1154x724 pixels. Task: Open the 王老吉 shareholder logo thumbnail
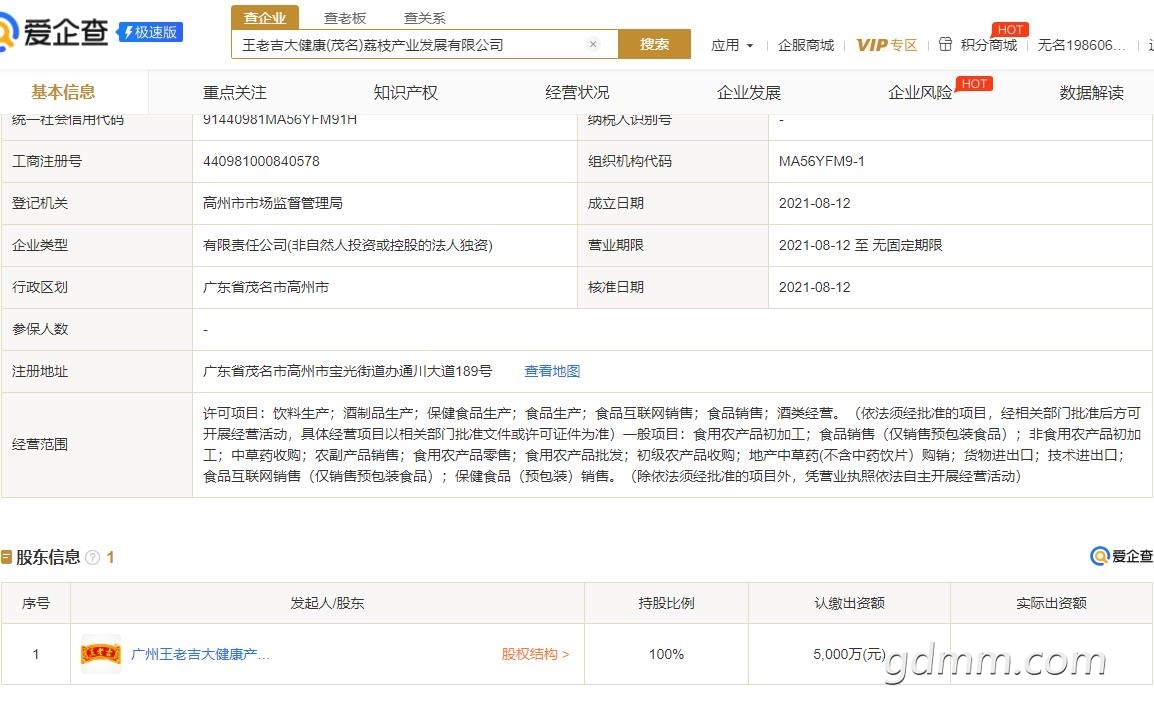click(x=101, y=654)
